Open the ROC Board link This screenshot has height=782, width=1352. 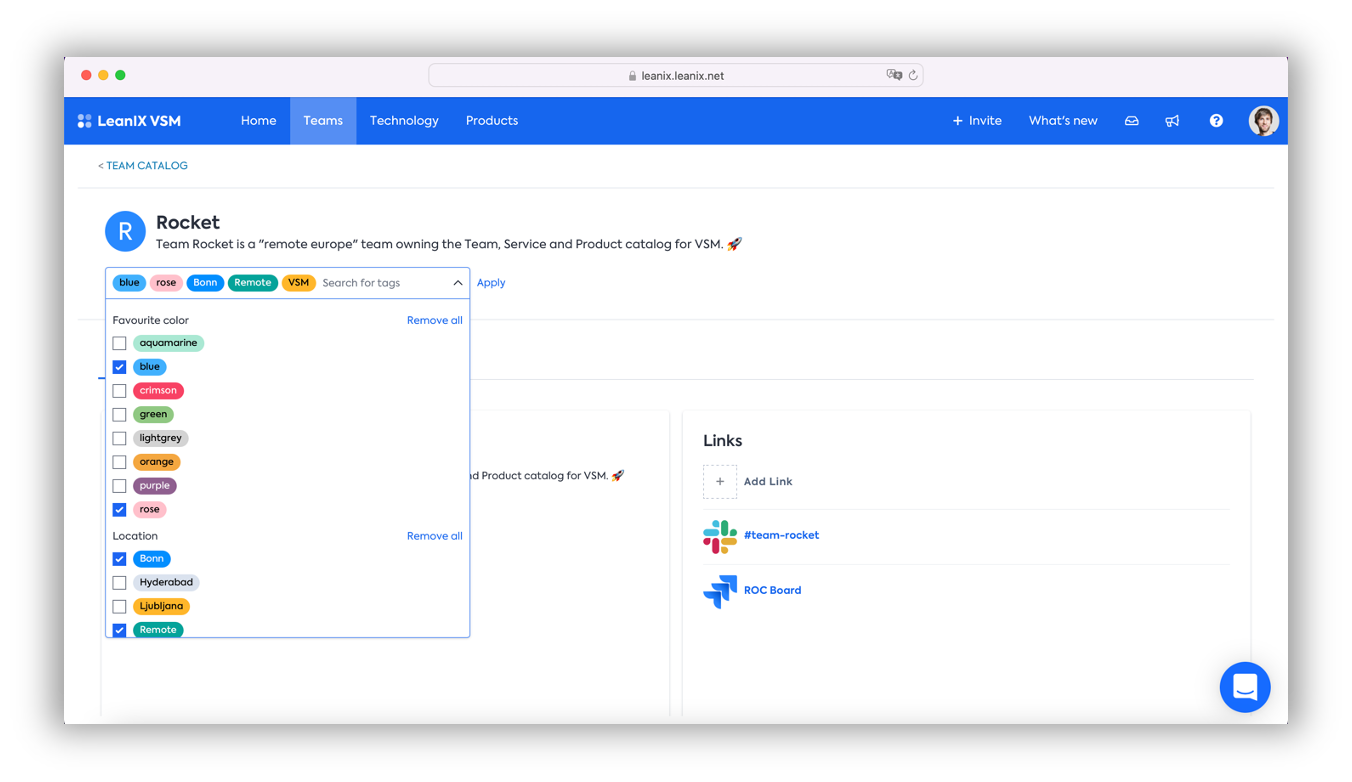(x=772, y=591)
